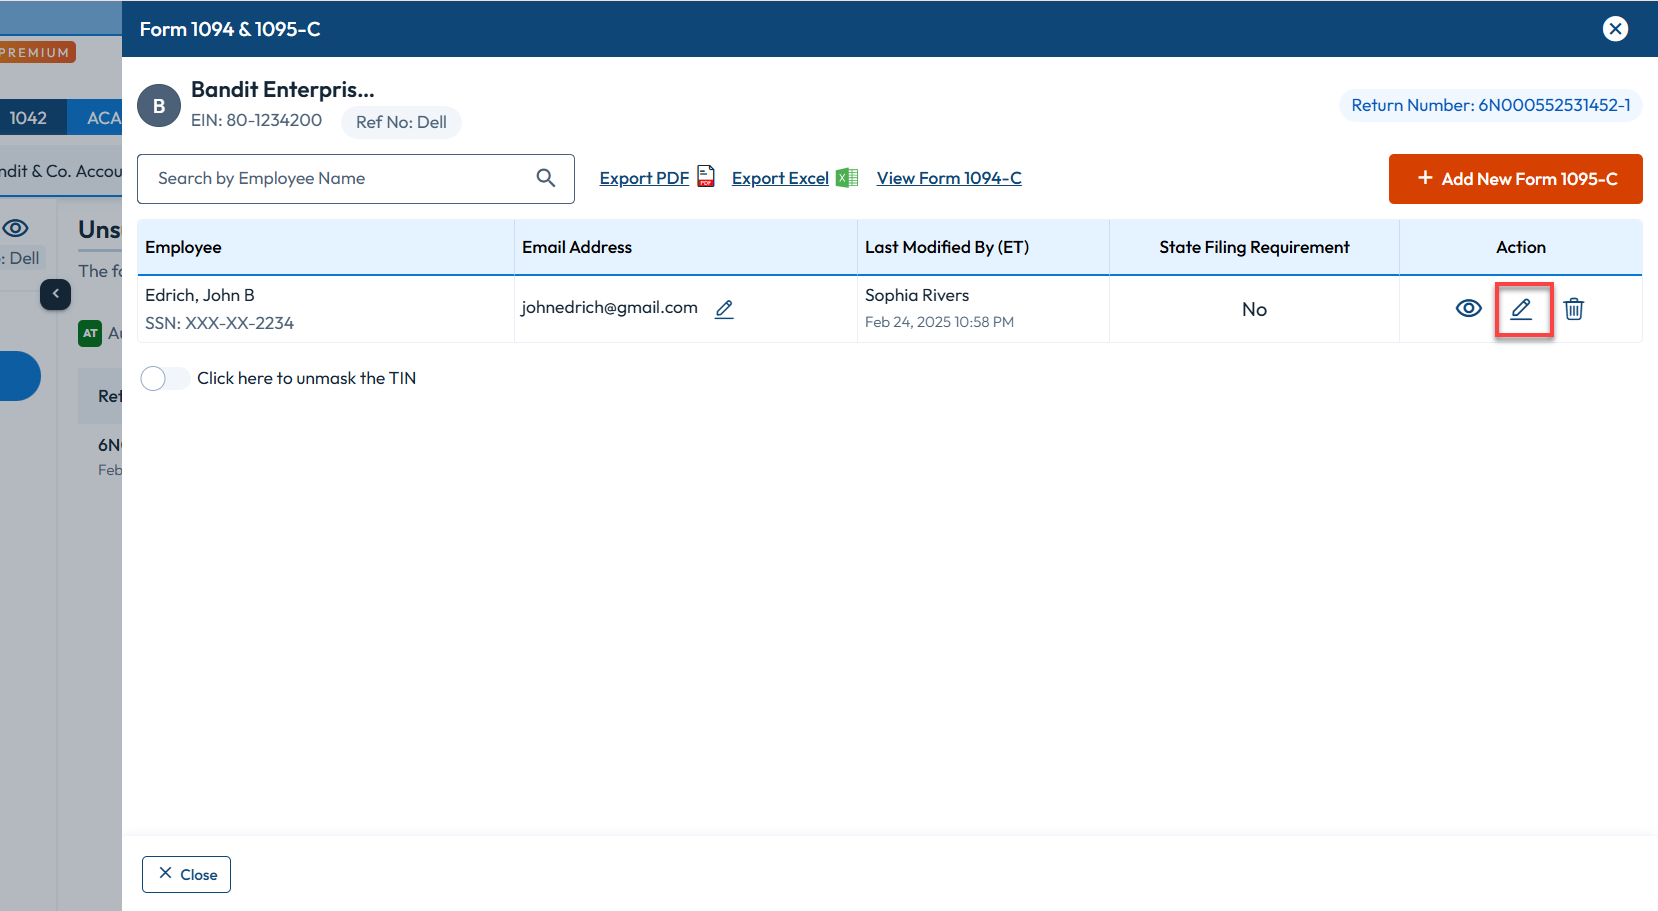Click the Close button at bottom
The height and width of the screenshot is (911, 1658).
tap(186, 875)
